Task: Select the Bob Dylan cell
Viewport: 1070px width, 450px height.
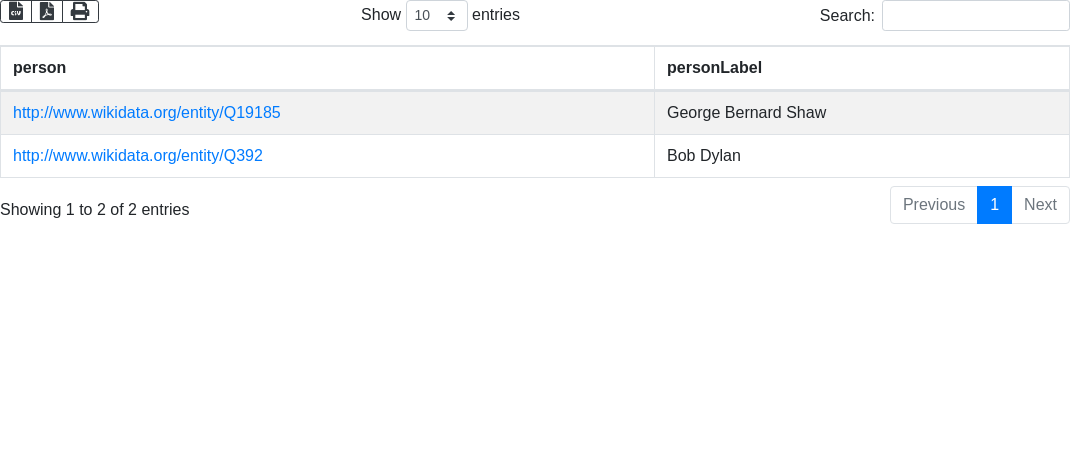Action: 704,156
